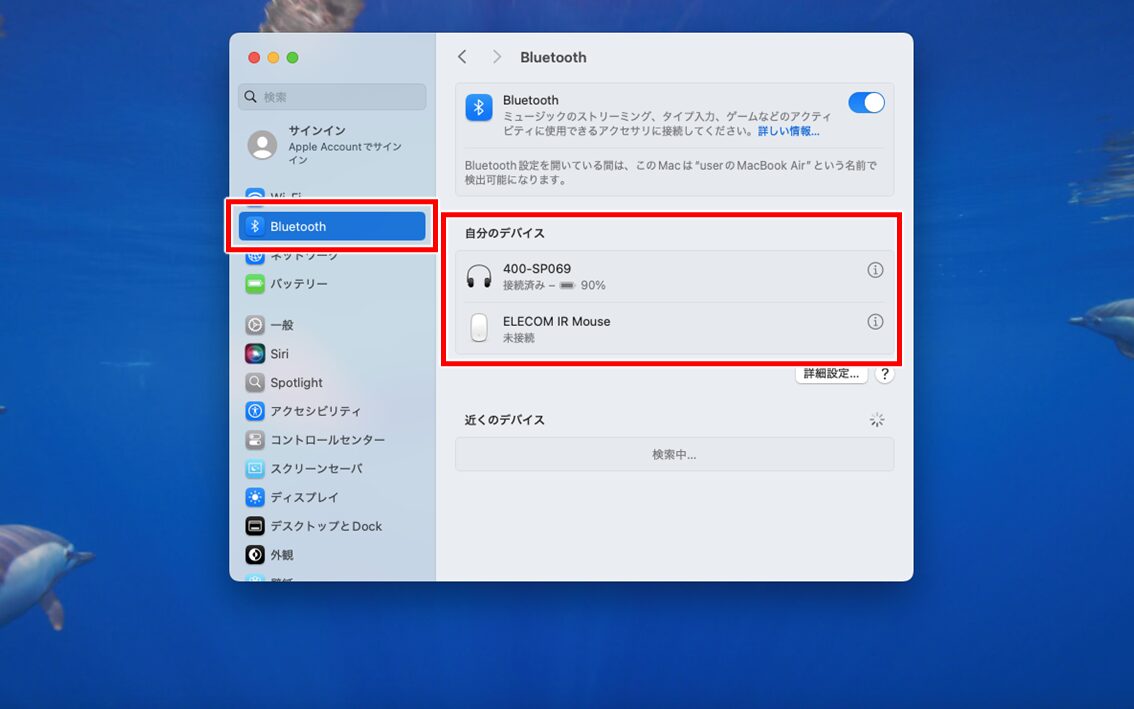This screenshot has height=709, width=1134.
Task: Click the 検索 search field
Action: point(331,96)
